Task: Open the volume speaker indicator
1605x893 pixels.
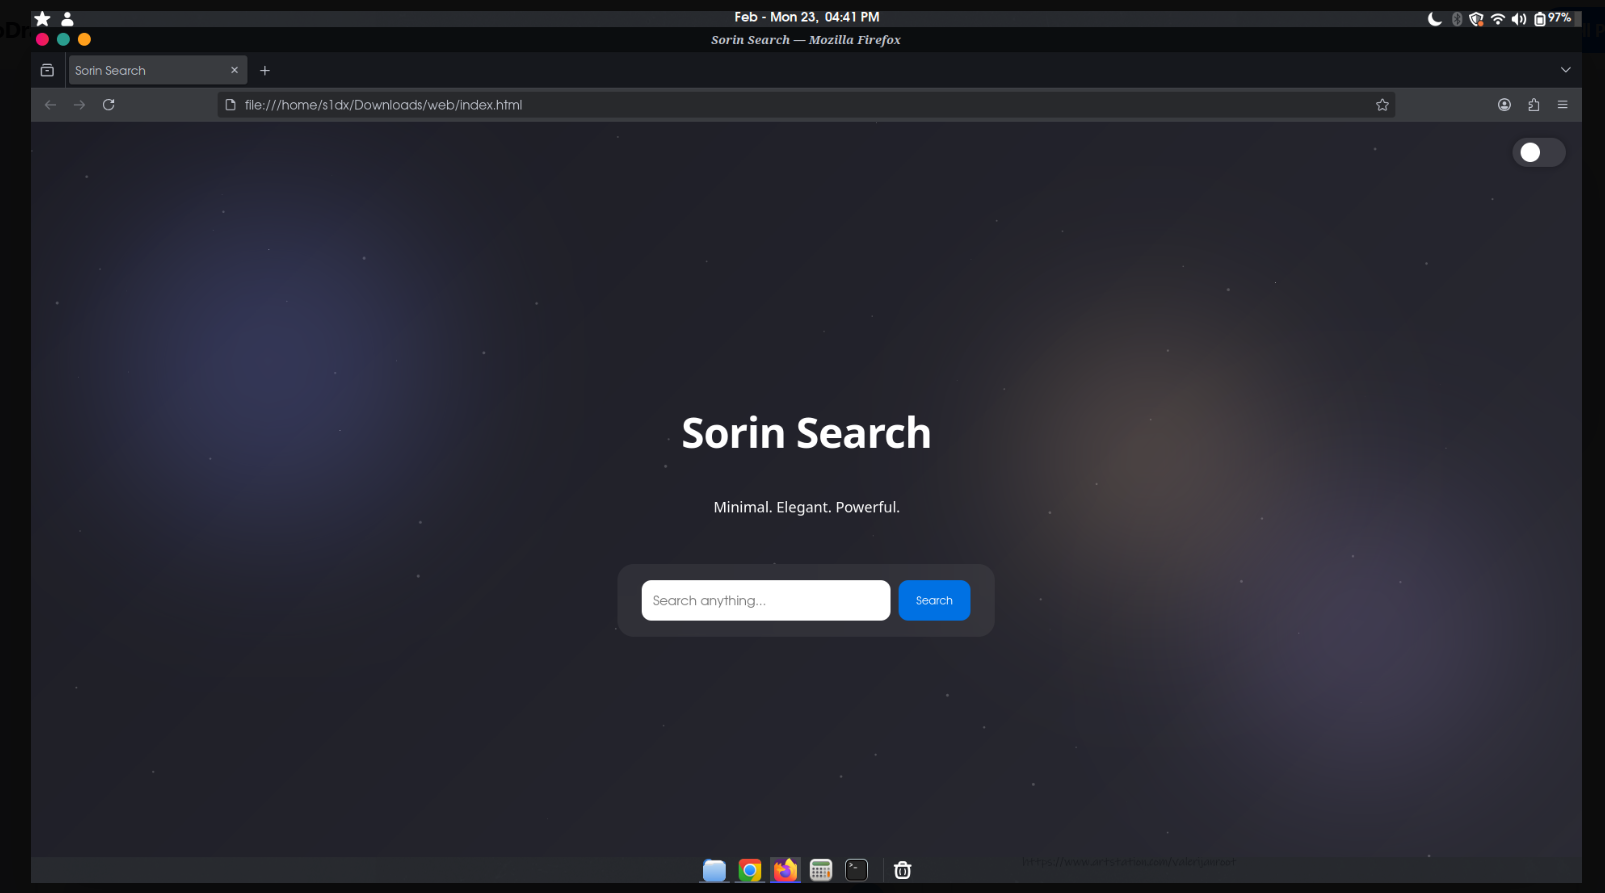Action: pyautogui.click(x=1518, y=19)
